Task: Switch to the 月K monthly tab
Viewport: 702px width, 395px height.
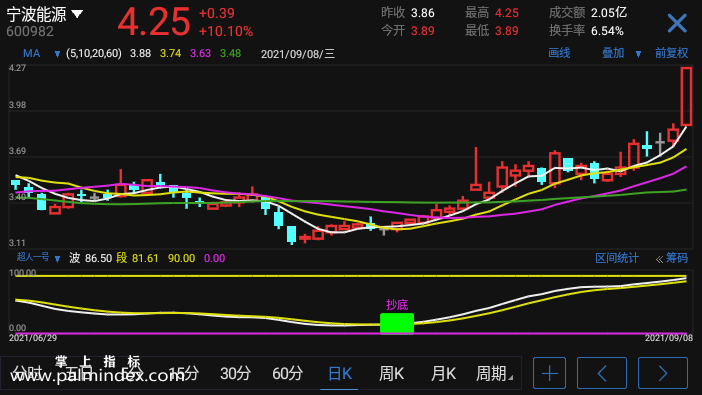Action: 443,373
